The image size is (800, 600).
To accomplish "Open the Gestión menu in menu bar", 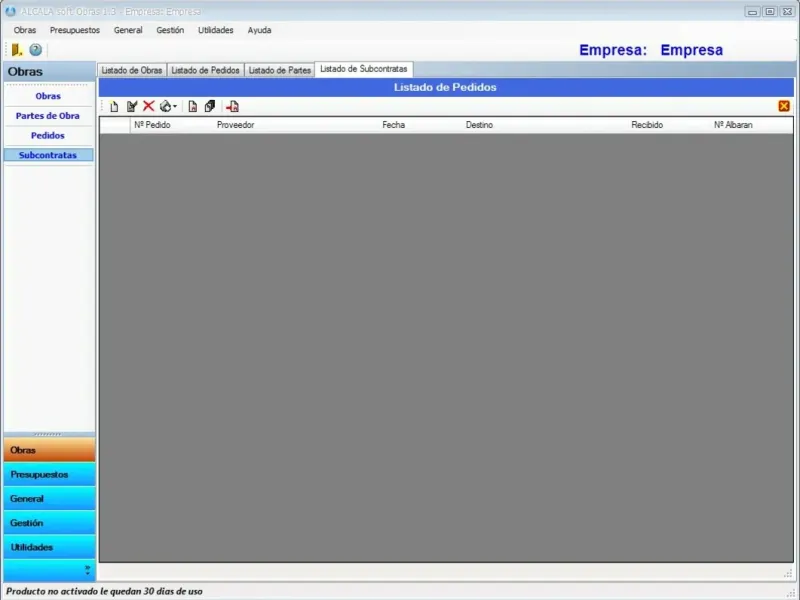I will pyautogui.click(x=170, y=30).
